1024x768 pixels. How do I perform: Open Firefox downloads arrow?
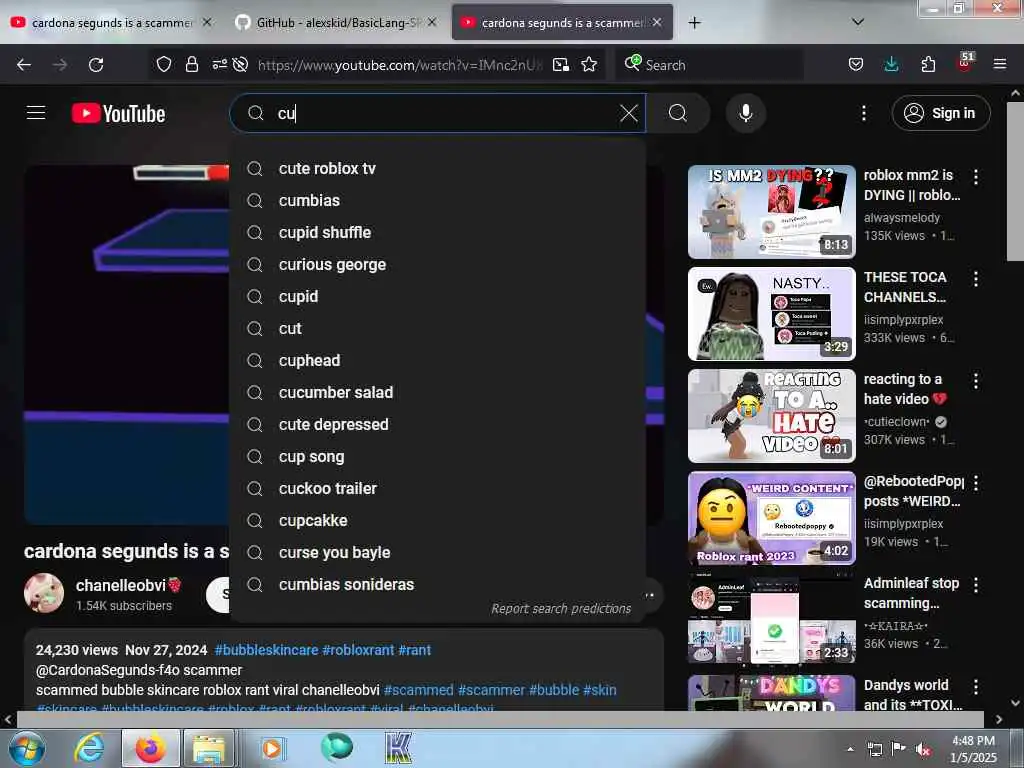[891, 64]
